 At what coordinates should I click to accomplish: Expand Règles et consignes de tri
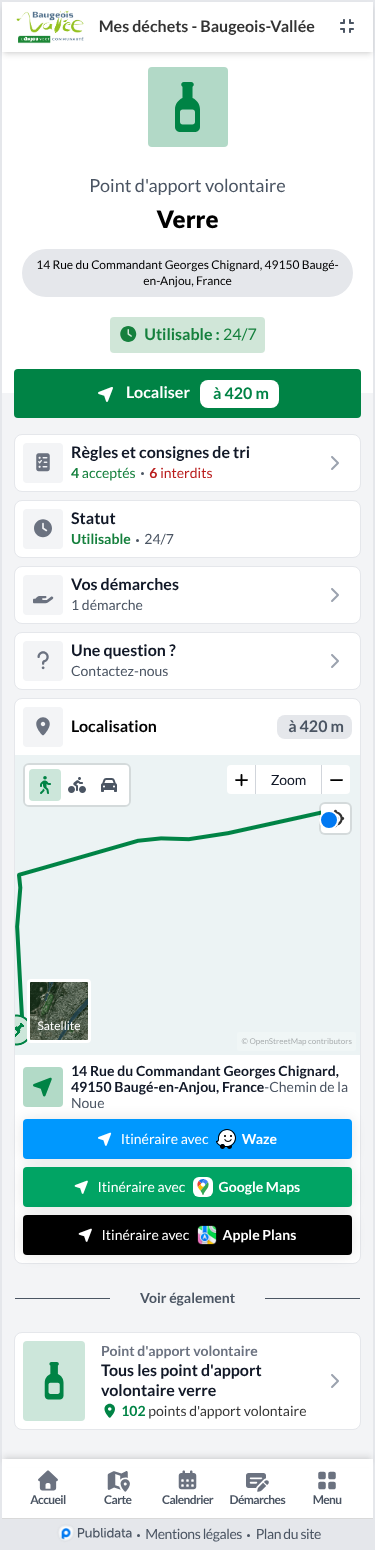(187, 463)
